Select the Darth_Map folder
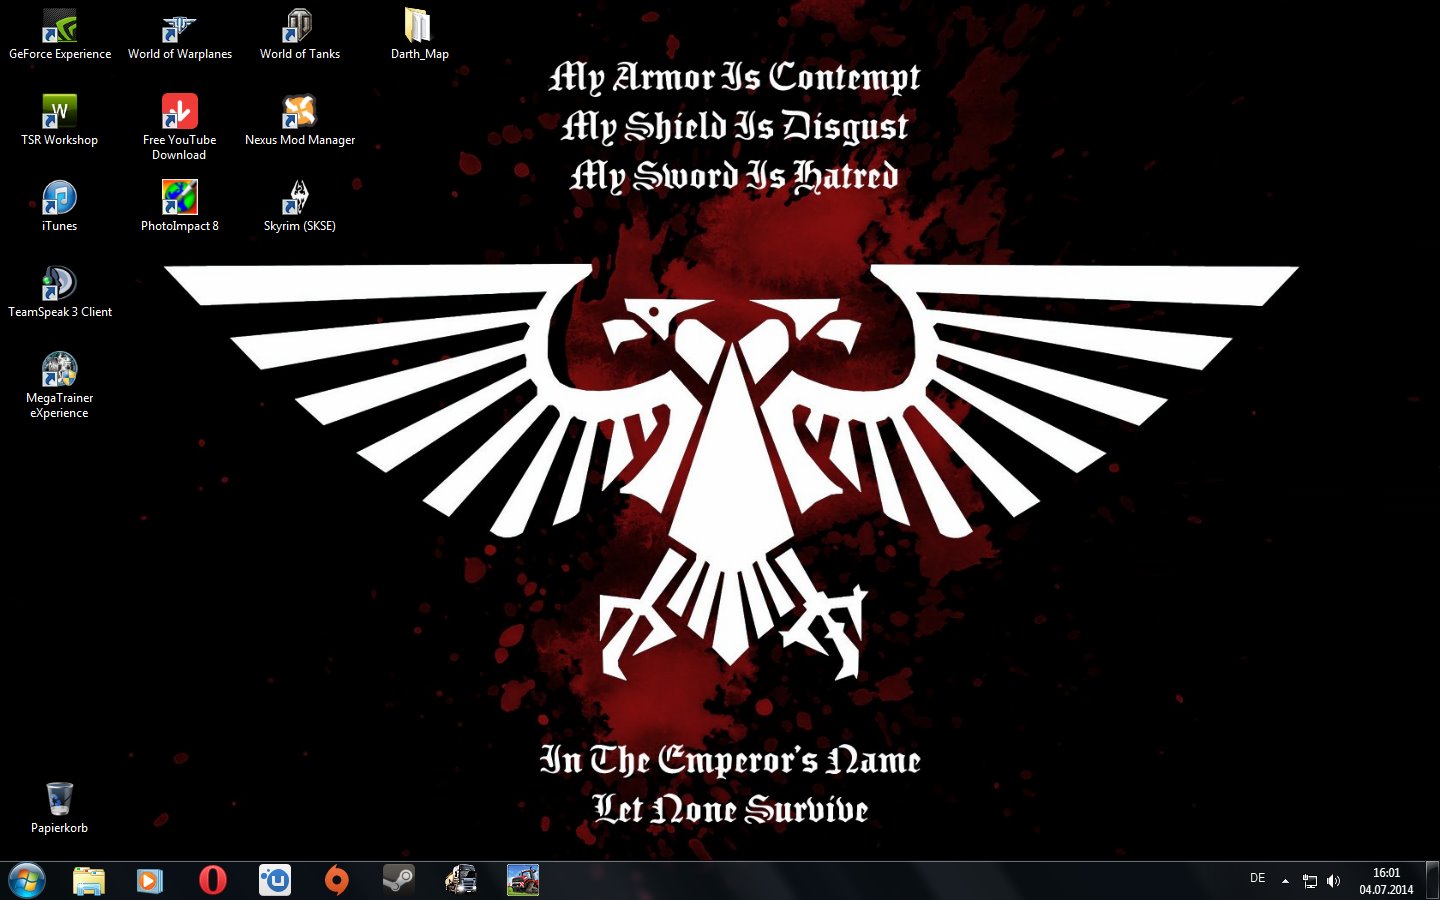 click(x=419, y=27)
